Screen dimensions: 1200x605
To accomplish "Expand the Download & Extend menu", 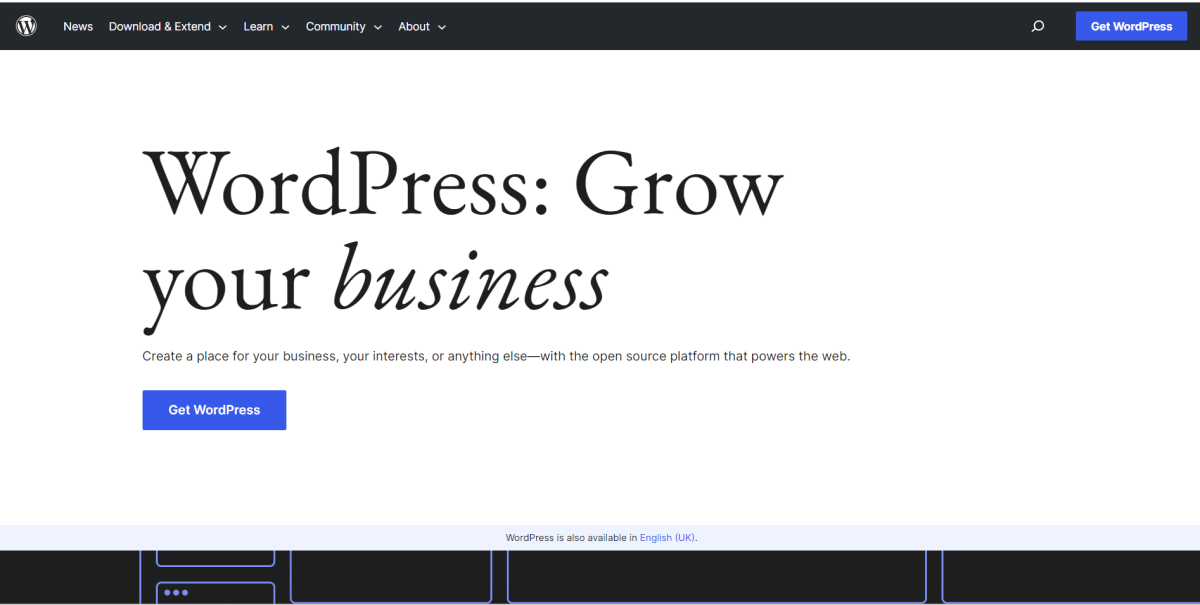I will coord(168,27).
